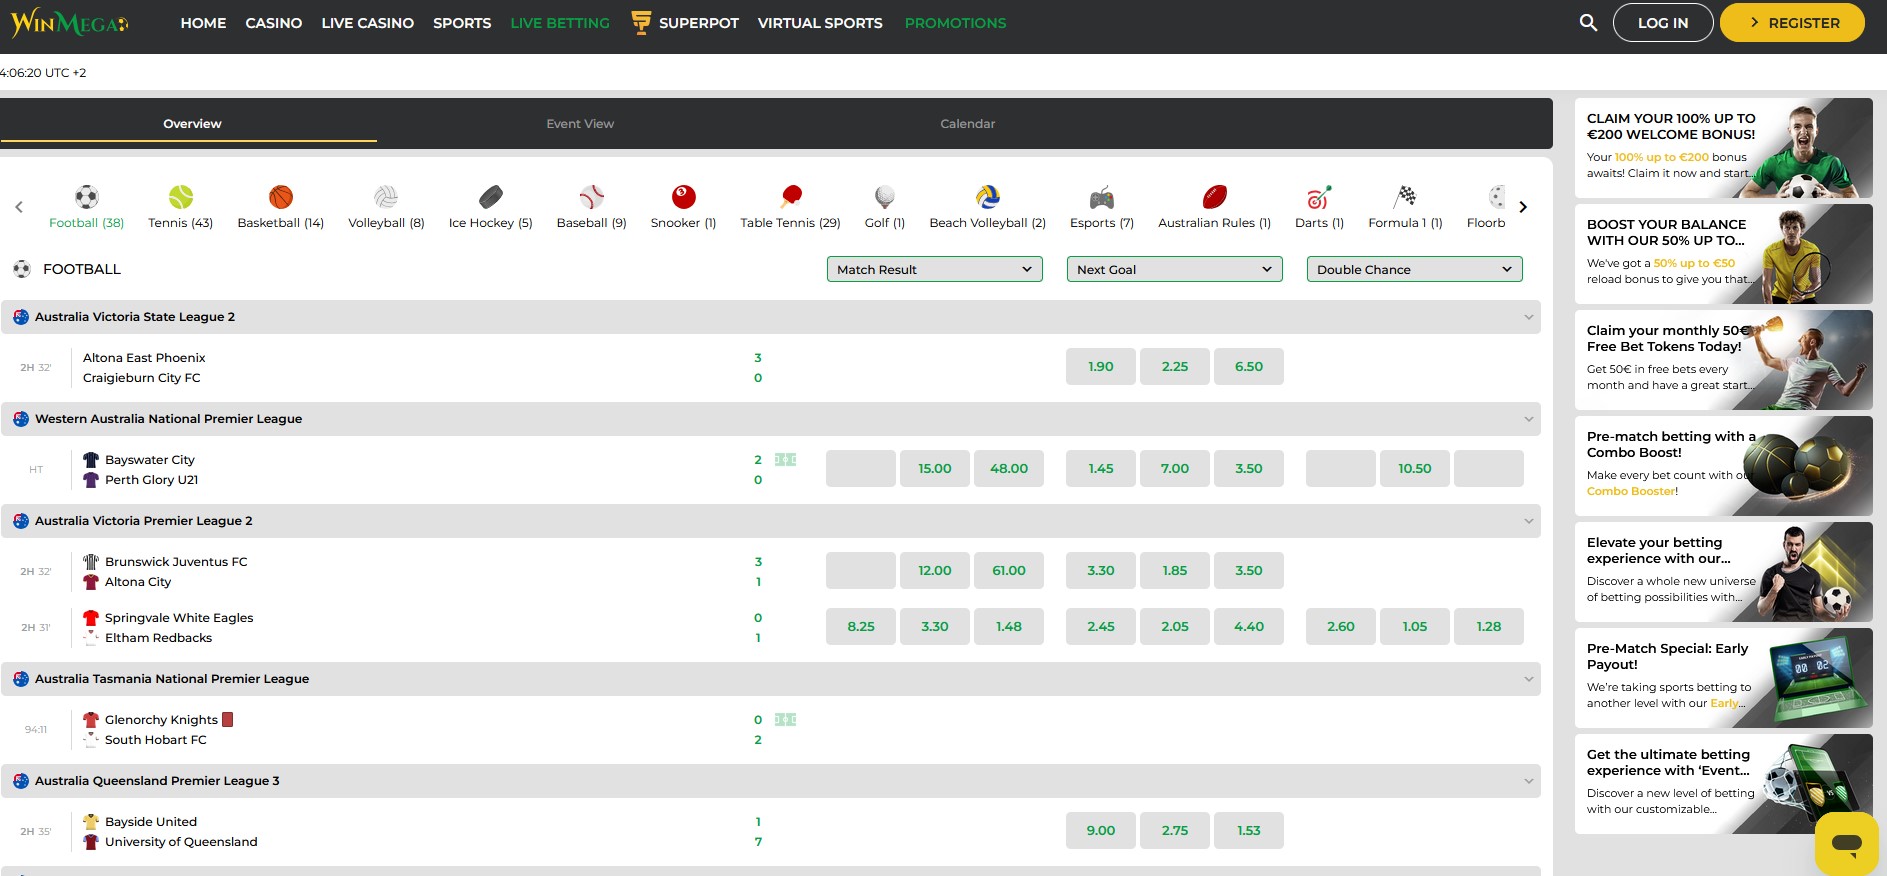1887x876 pixels.
Task: Open the Early Payout promo card
Action: (1723, 678)
